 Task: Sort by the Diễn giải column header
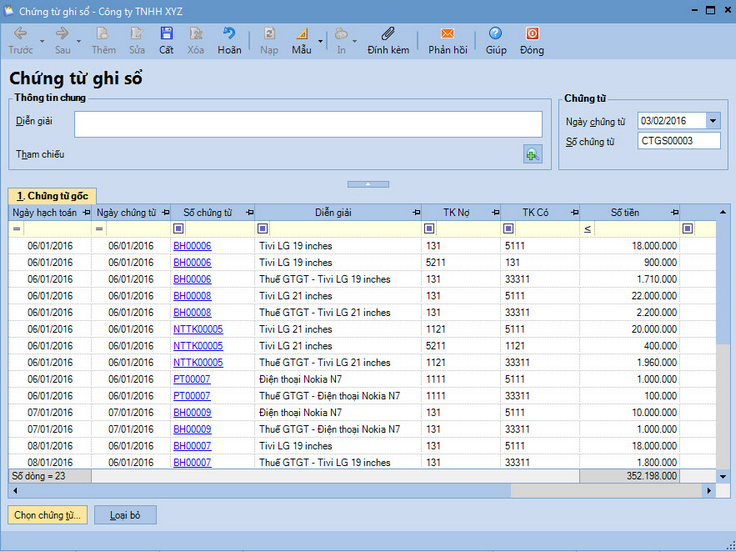333,213
